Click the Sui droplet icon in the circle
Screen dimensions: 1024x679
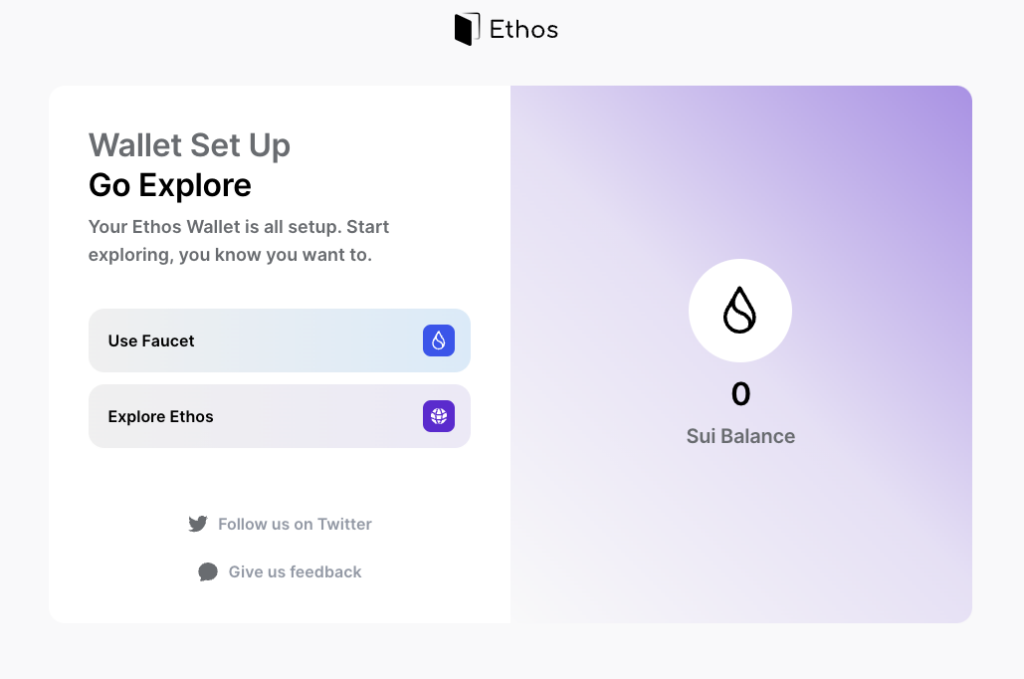coord(740,310)
